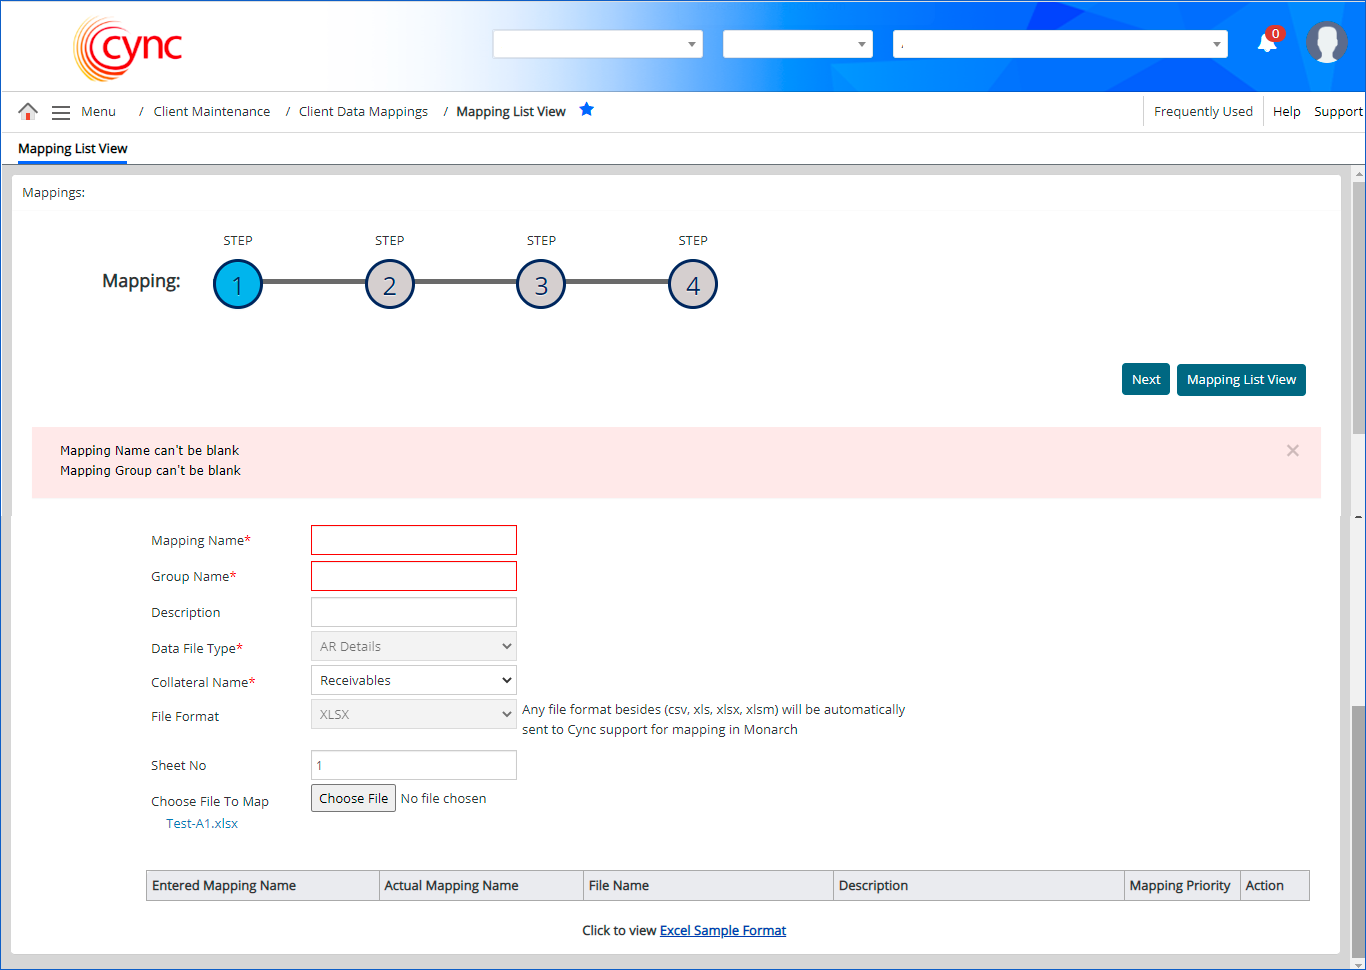Click the user profile avatar
This screenshot has height=970, width=1366.
1326,43
